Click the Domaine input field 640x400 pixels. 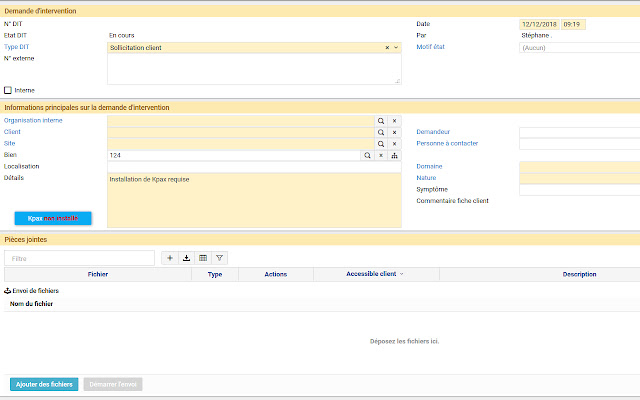click(580, 167)
